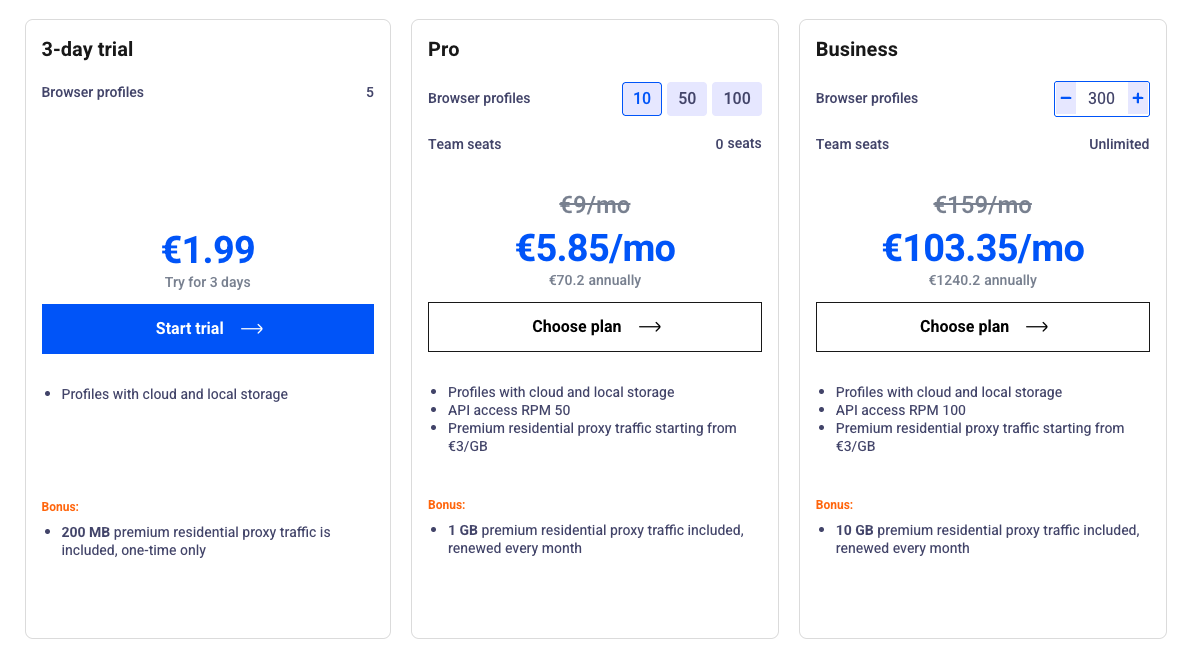Click the Business profiles quantity field showing 300
The height and width of the screenshot is (653, 1196).
point(1101,99)
